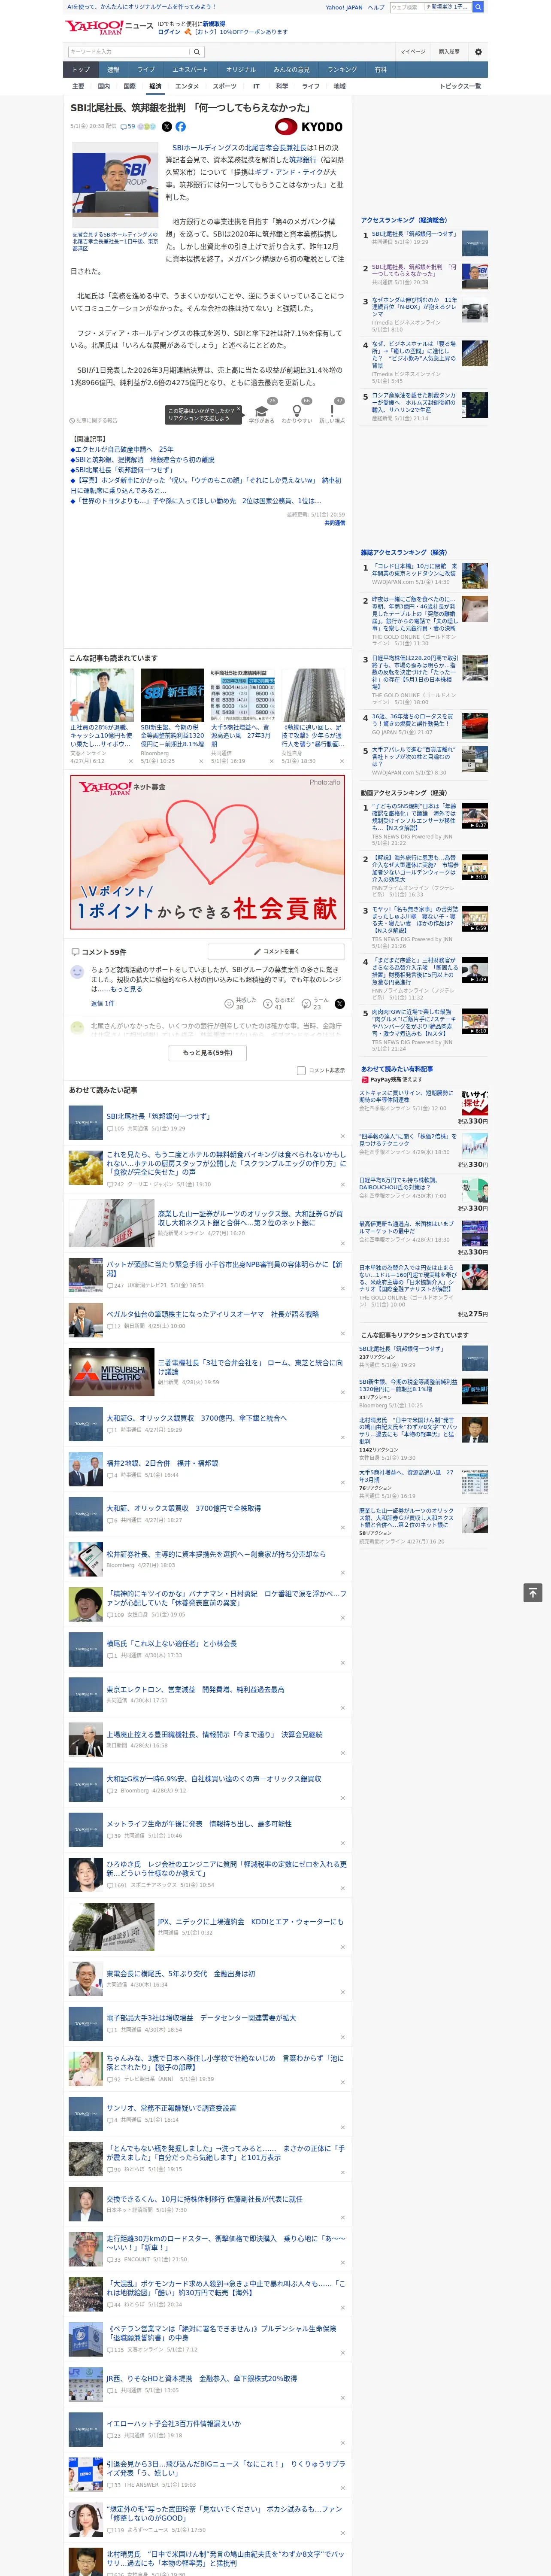
Task: React with わかりやすい lightbulb icon
Action: (297, 411)
